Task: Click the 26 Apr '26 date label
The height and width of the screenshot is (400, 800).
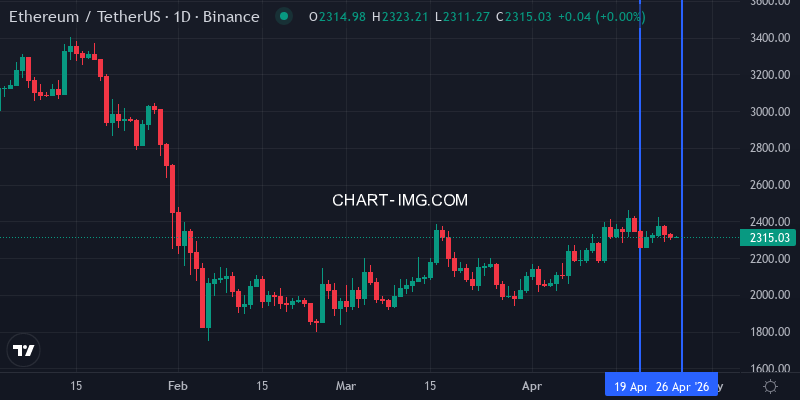Action: point(682,387)
